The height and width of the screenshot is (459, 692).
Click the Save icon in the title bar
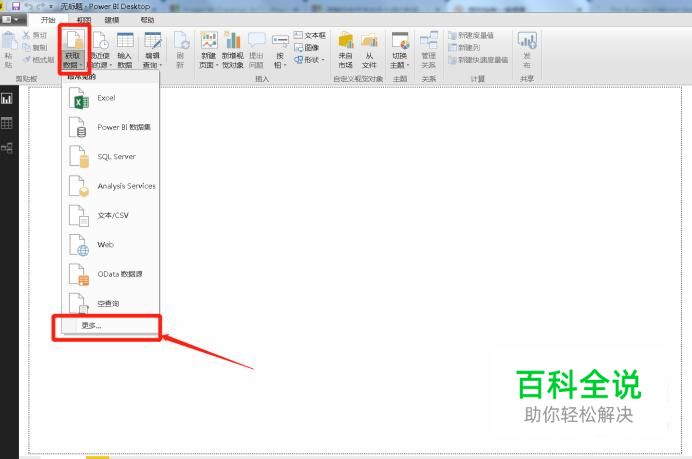(16, 6)
